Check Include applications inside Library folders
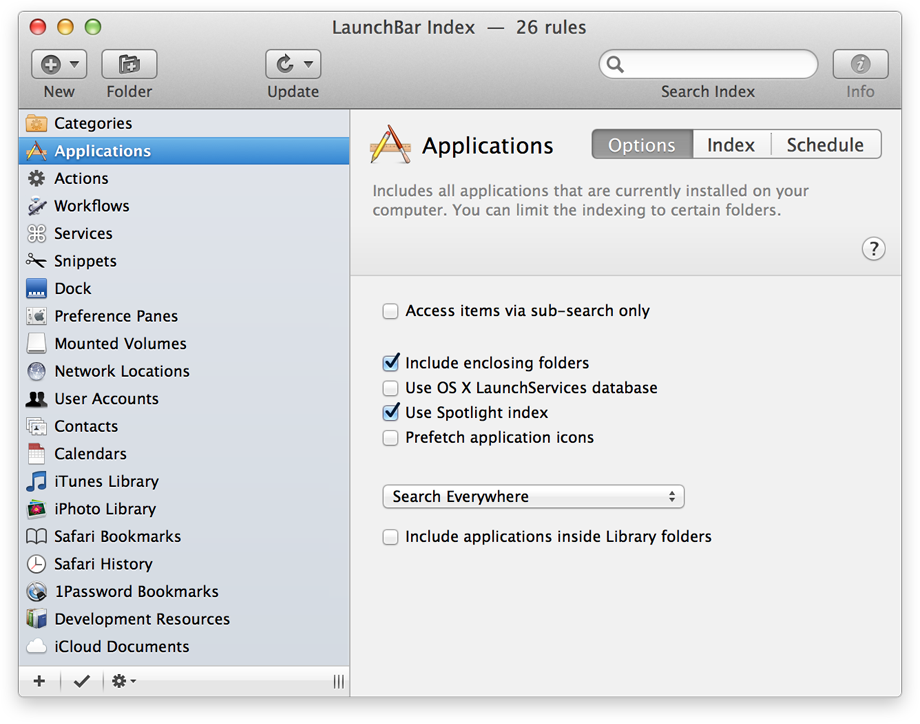Viewport: 920px width, 724px height. [390, 537]
